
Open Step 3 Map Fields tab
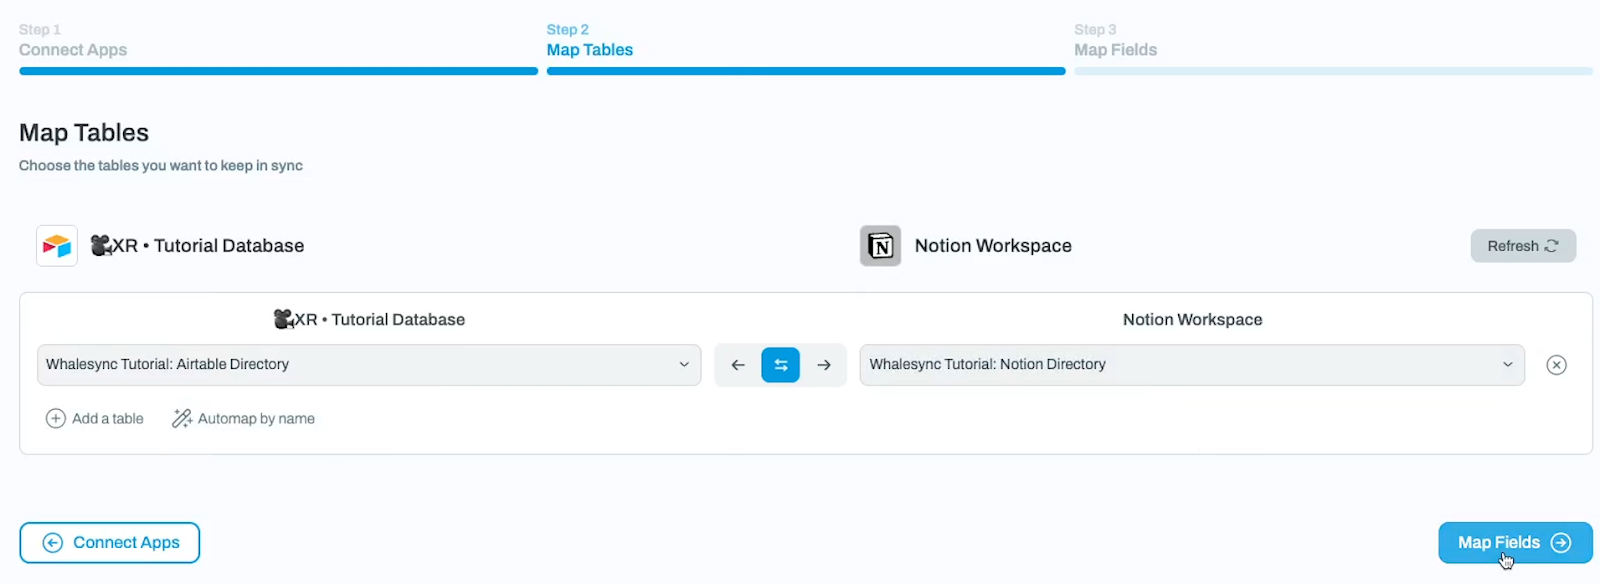[1116, 41]
